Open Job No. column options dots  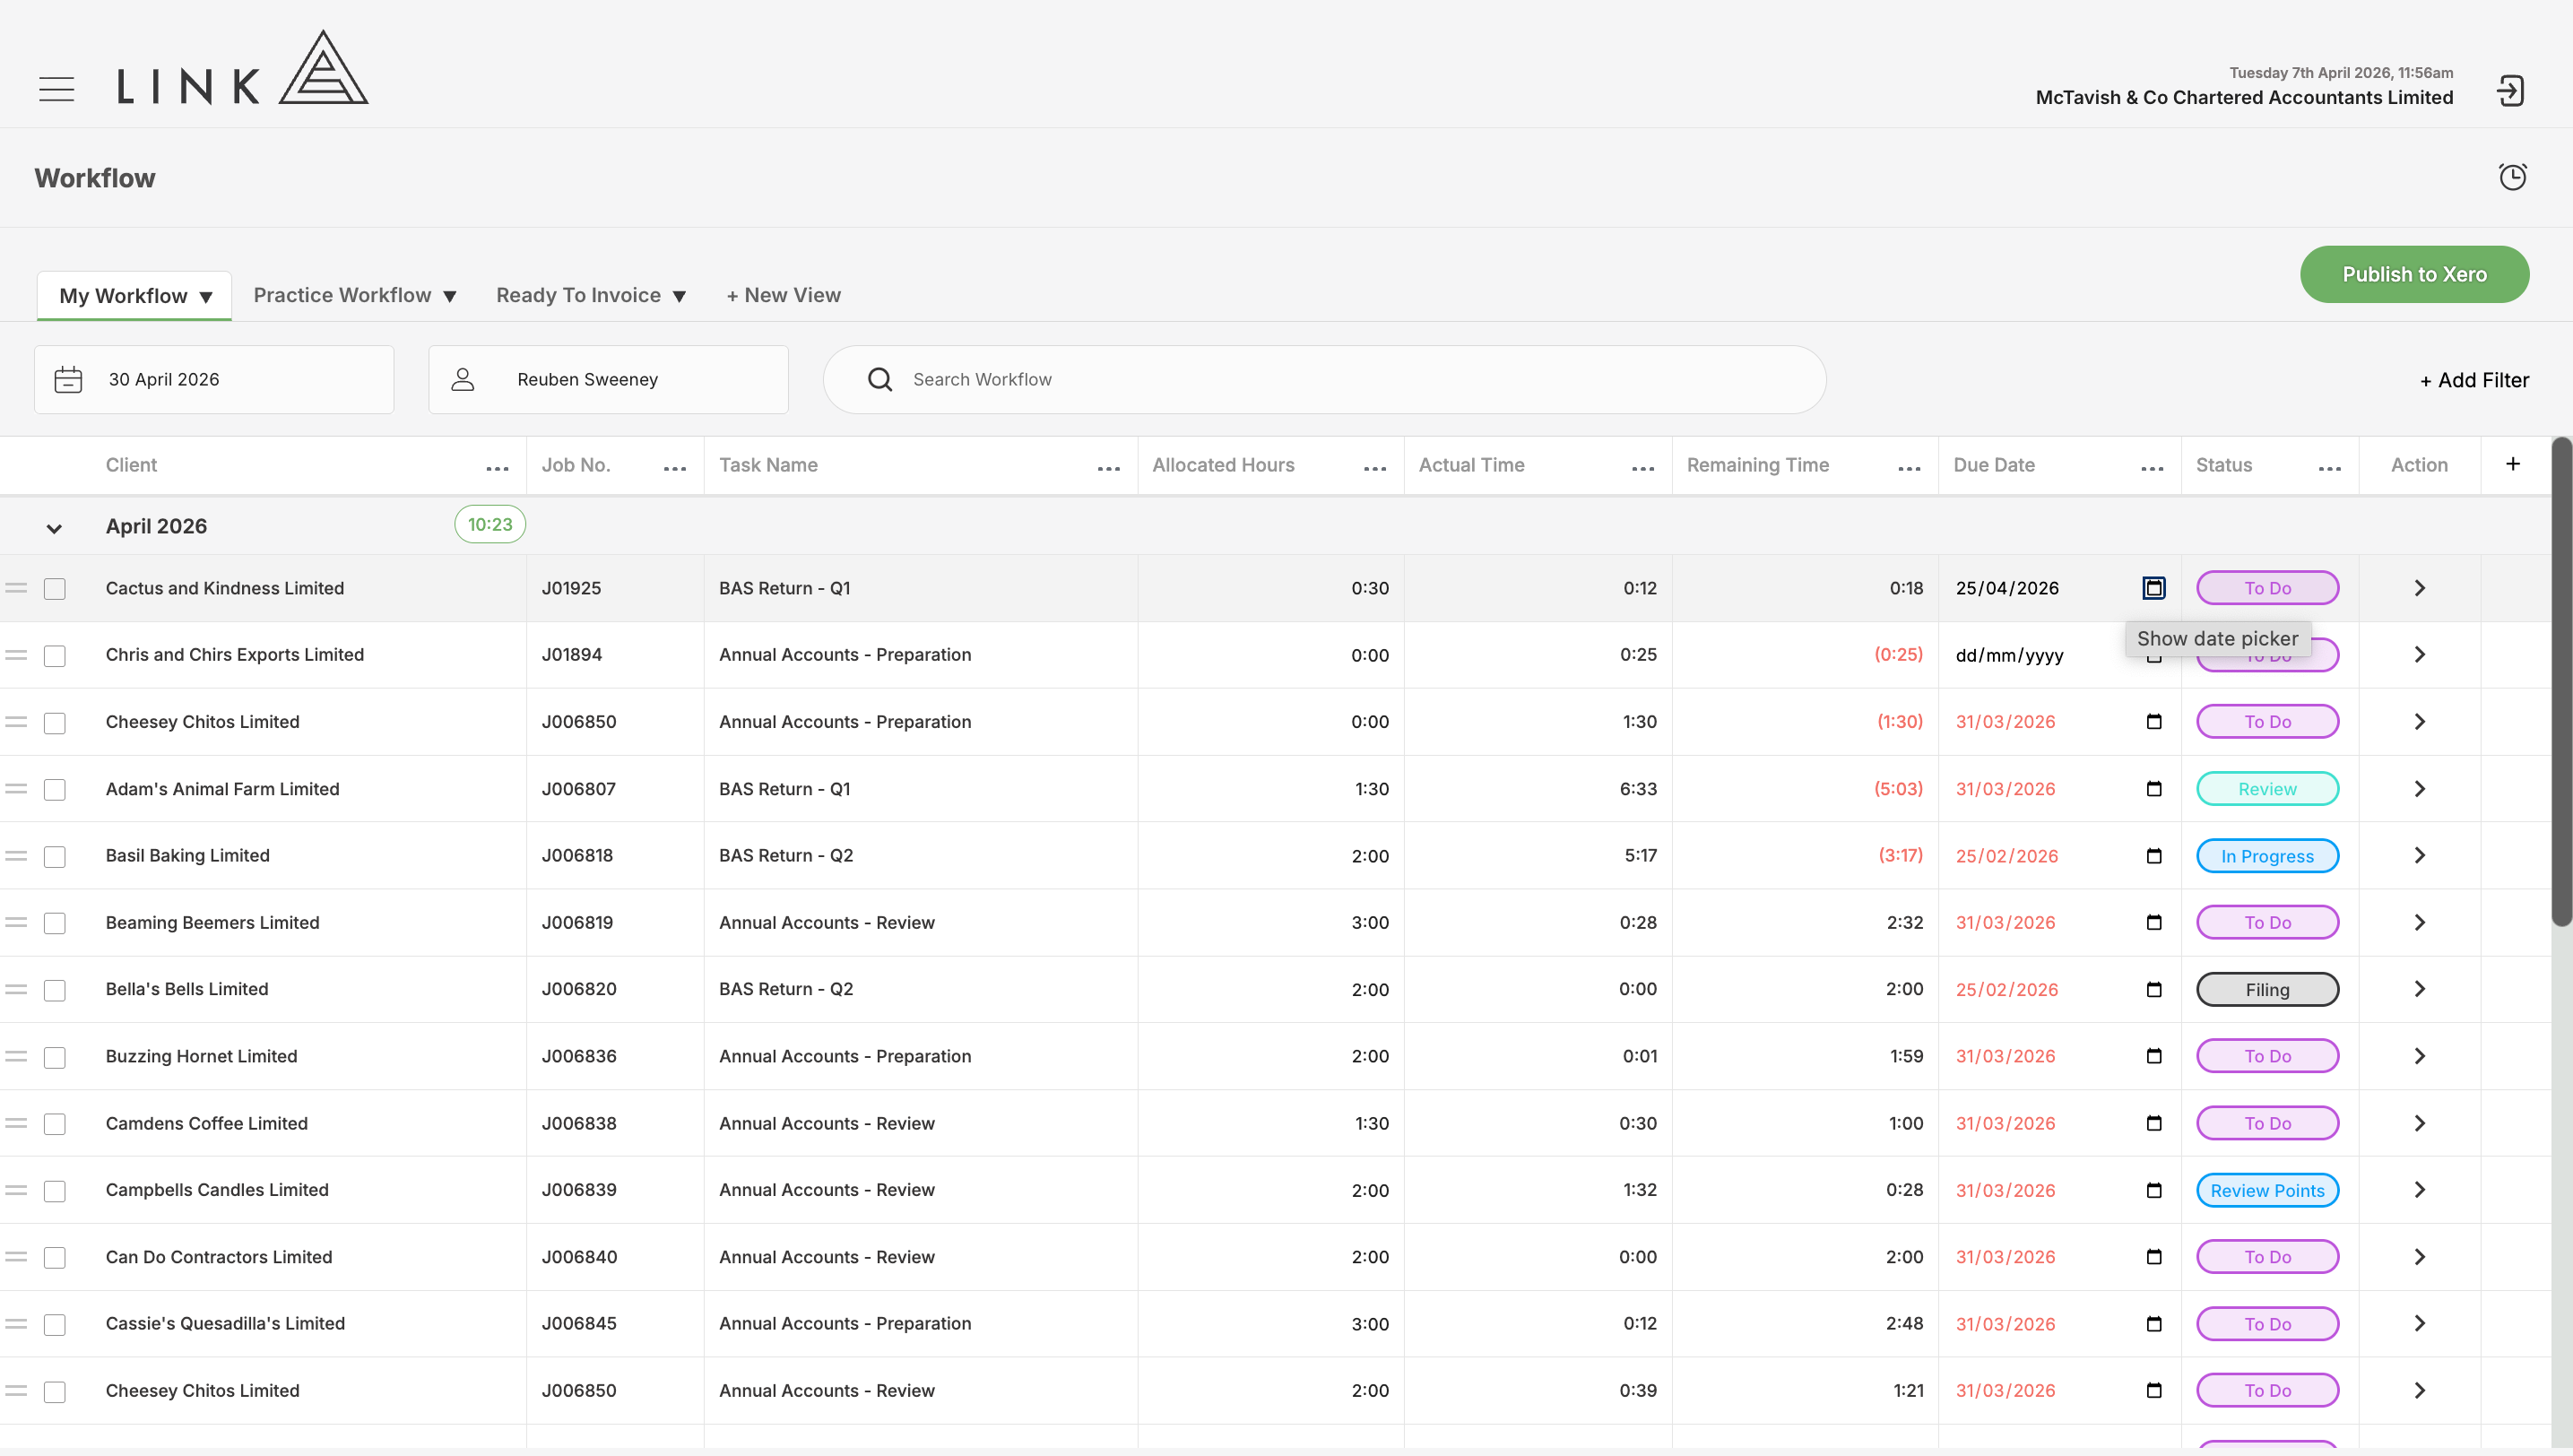click(675, 468)
